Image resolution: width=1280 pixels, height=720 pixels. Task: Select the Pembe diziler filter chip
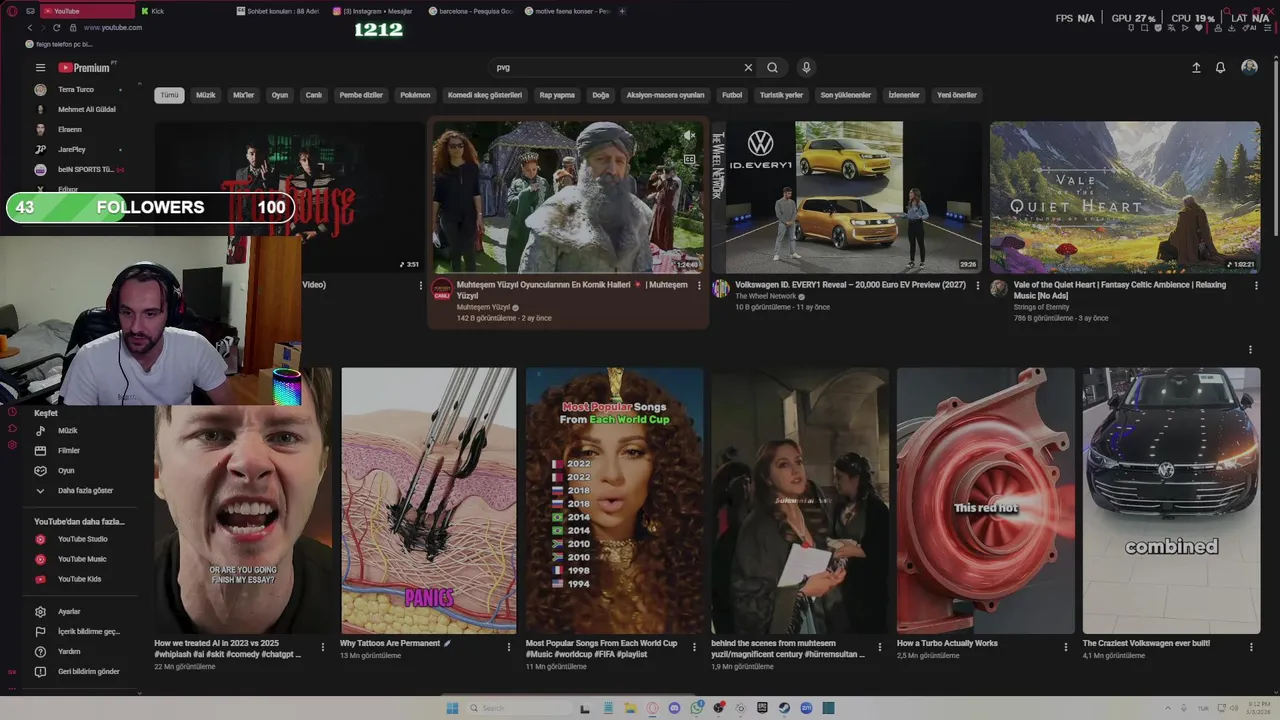pyautogui.click(x=361, y=95)
